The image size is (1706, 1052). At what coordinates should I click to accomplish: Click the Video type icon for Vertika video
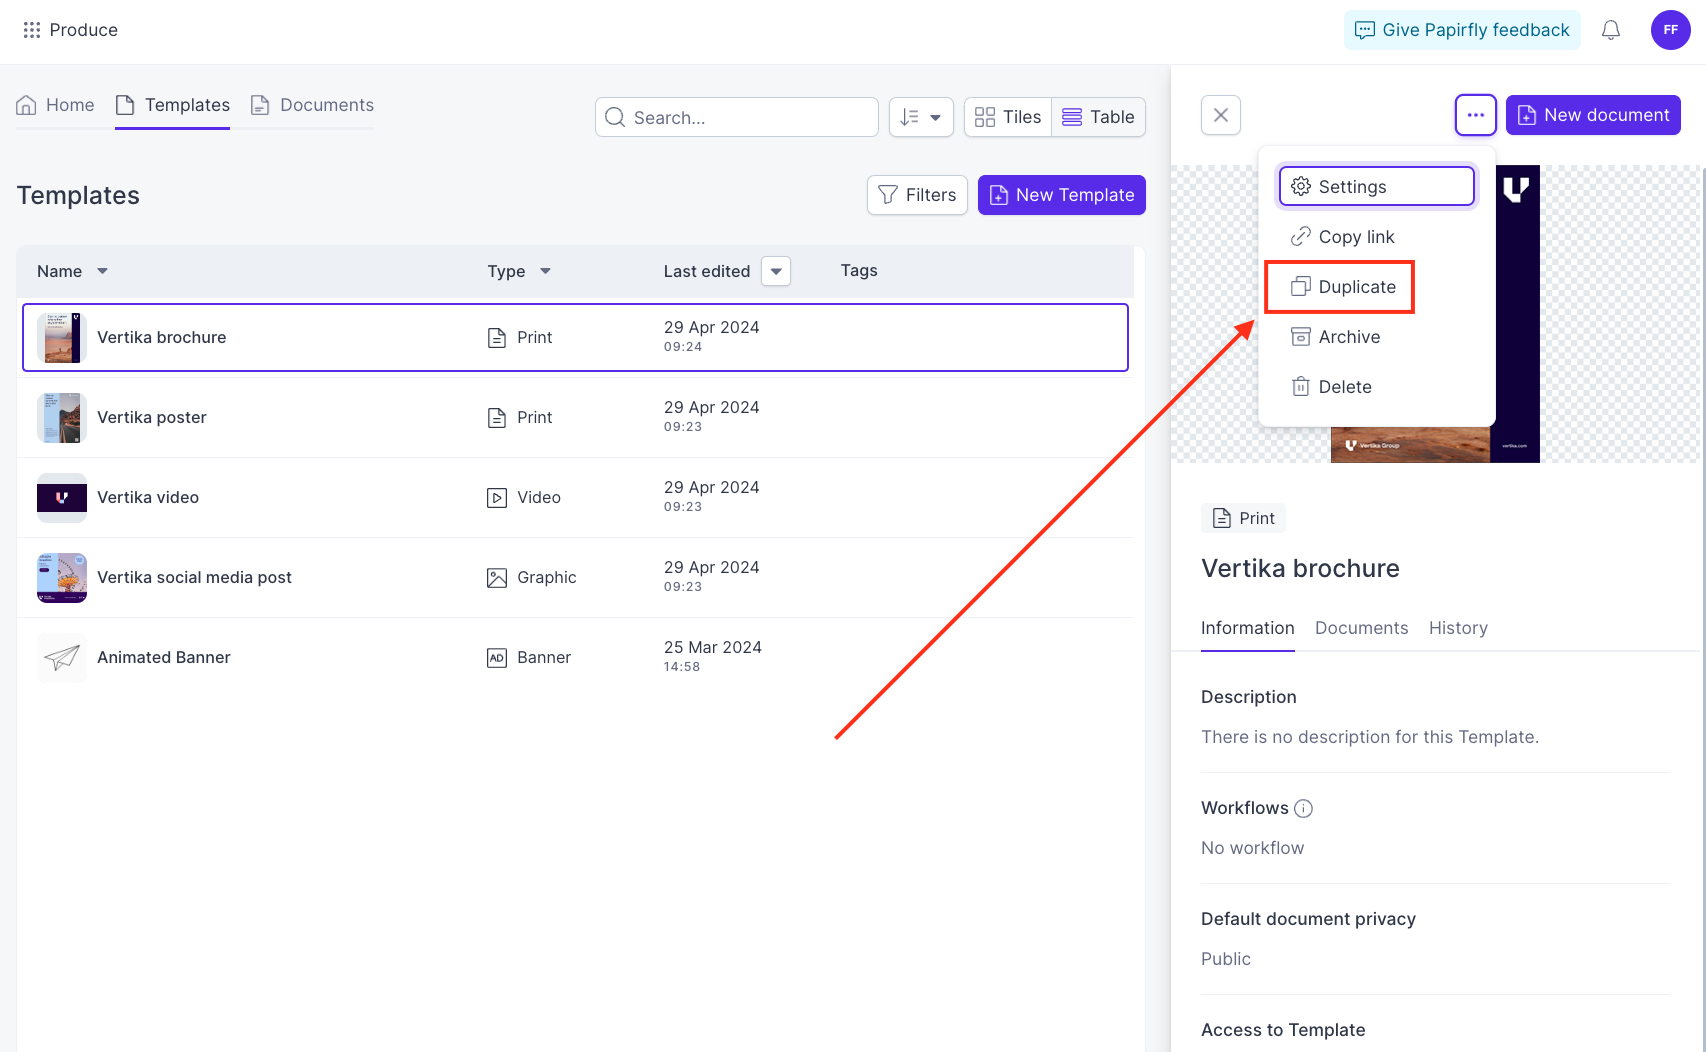tap(497, 497)
